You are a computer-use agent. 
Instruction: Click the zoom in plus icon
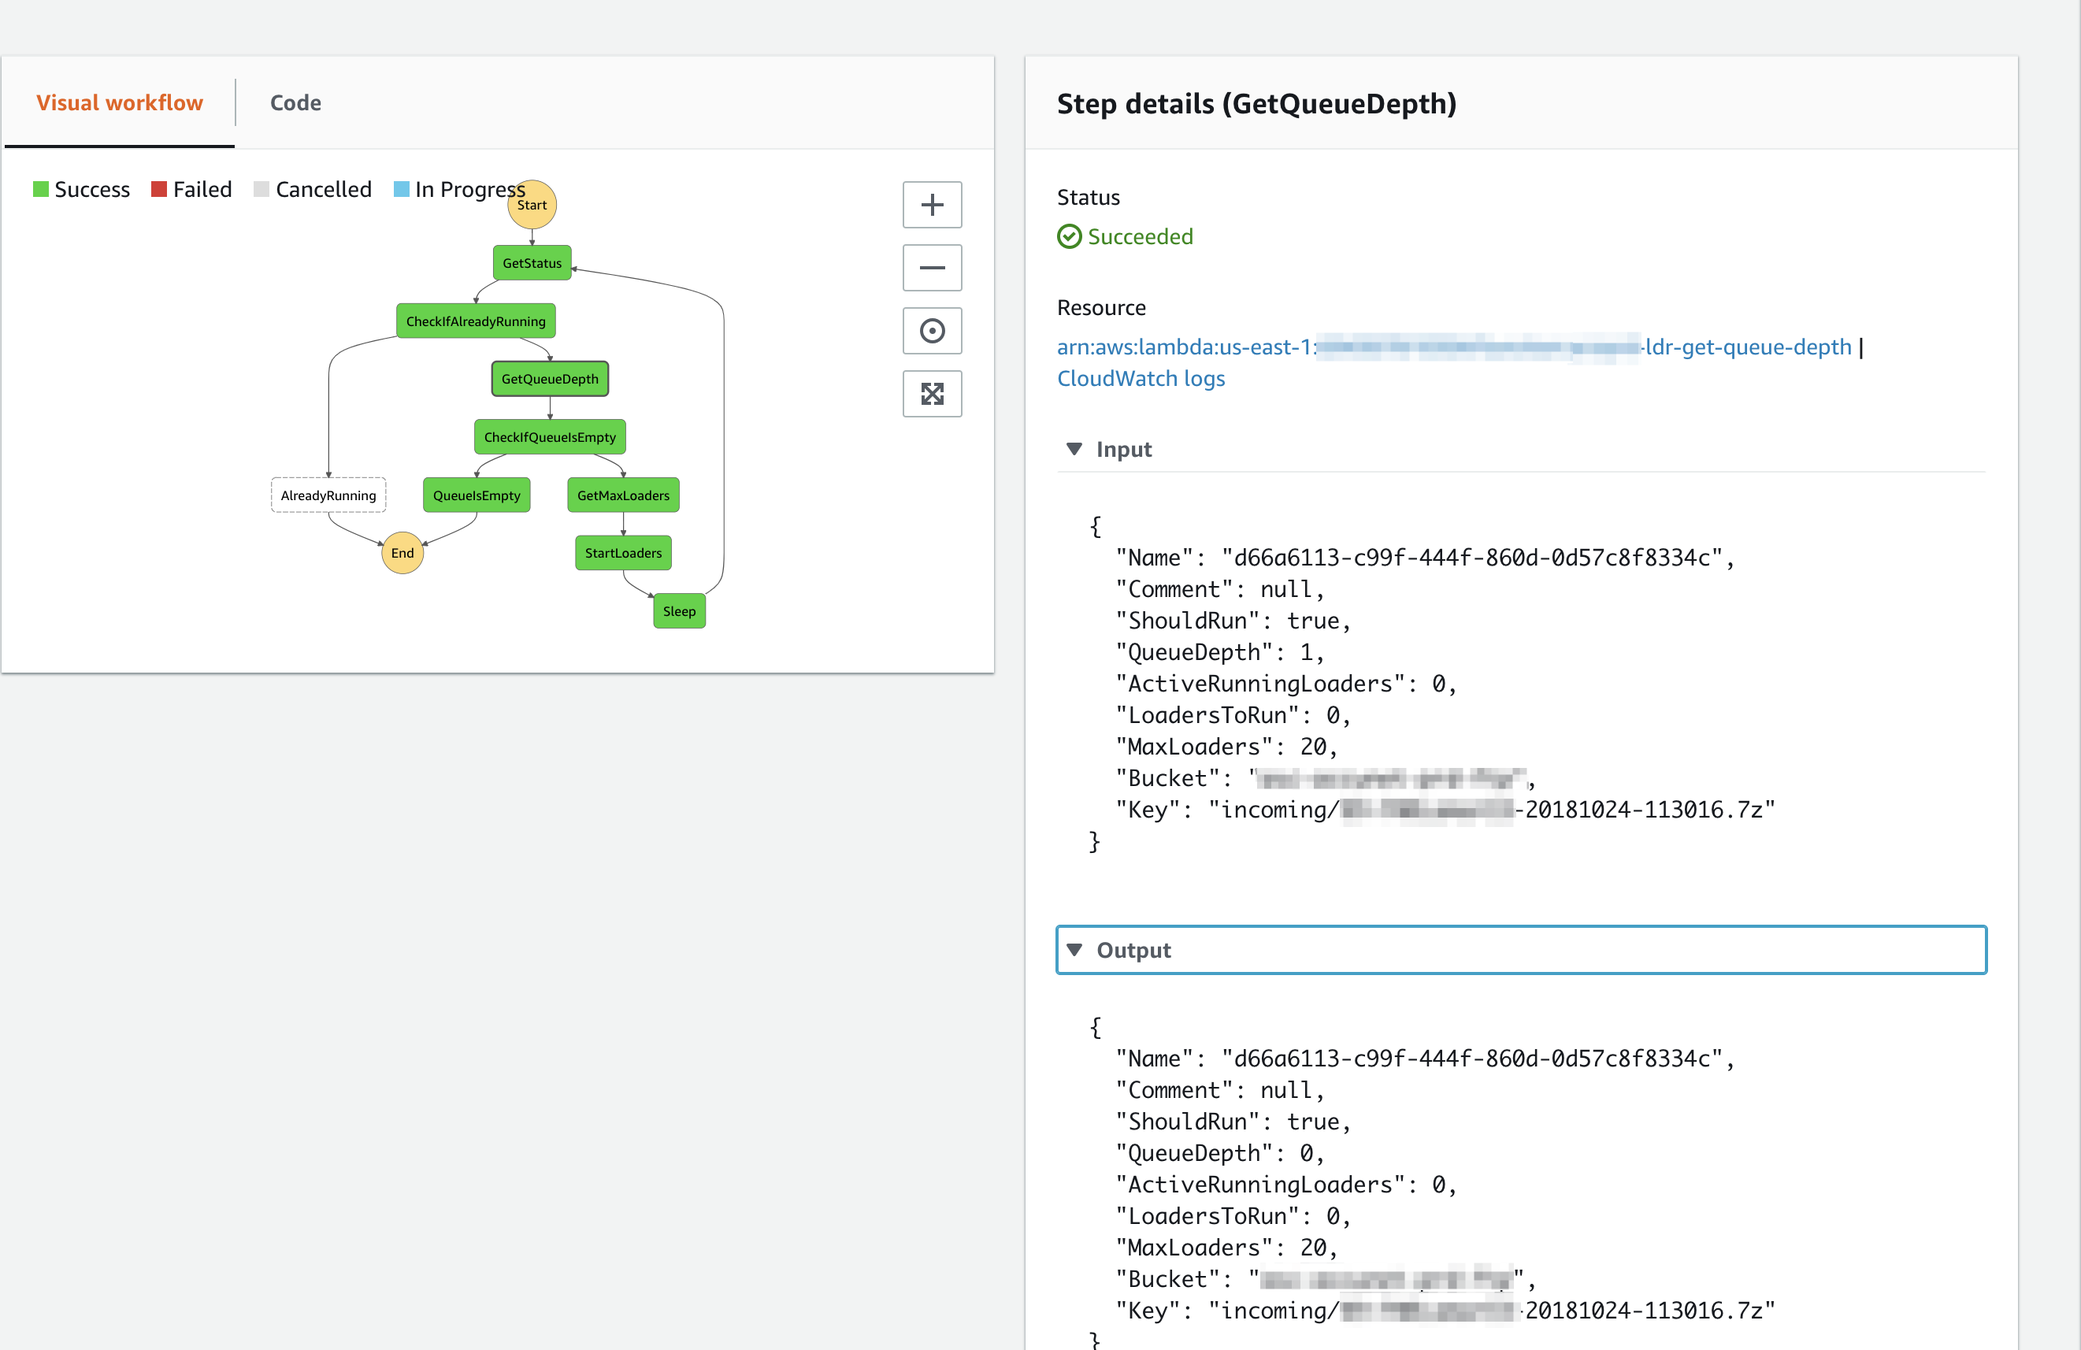click(x=932, y=205)
